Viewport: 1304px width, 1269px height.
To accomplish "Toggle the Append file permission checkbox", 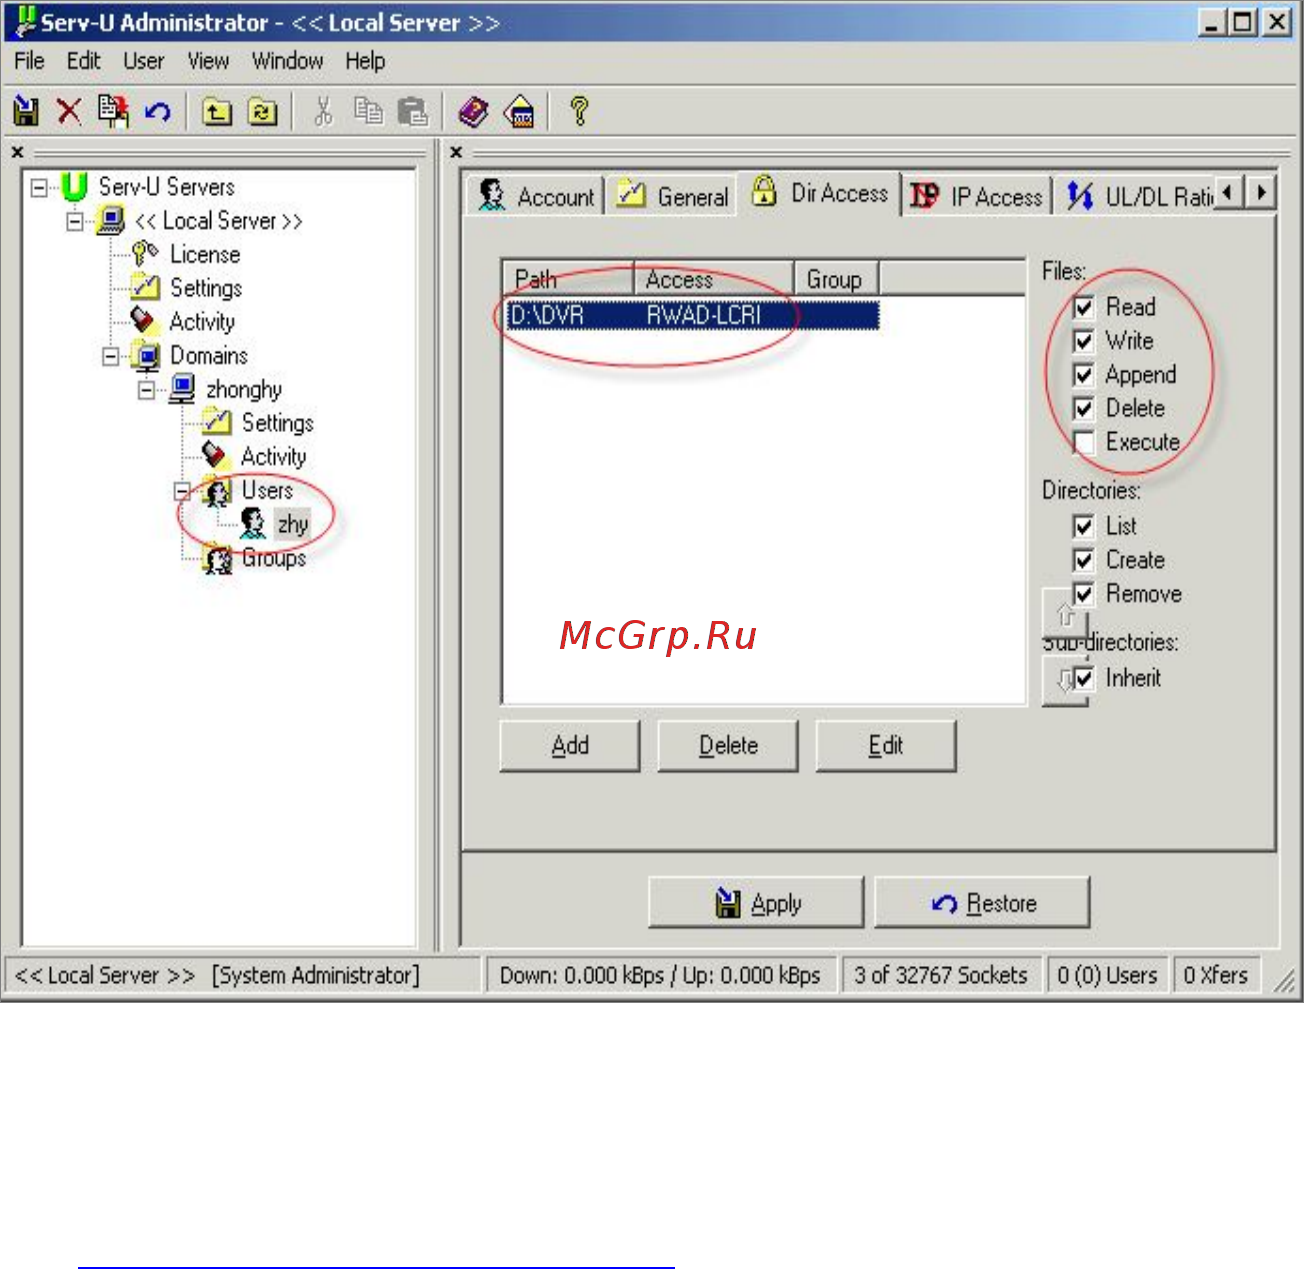I will coord(1083,375).
